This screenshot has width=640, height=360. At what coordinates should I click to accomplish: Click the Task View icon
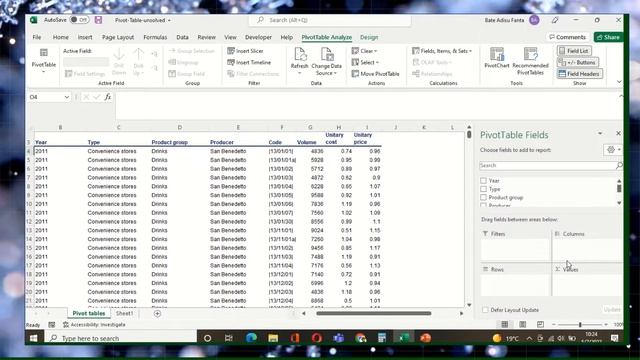coord(229,338)
